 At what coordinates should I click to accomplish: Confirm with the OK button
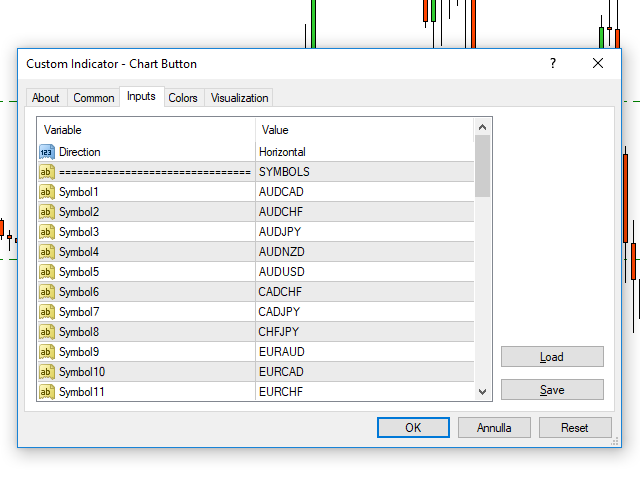coord(413,427)
